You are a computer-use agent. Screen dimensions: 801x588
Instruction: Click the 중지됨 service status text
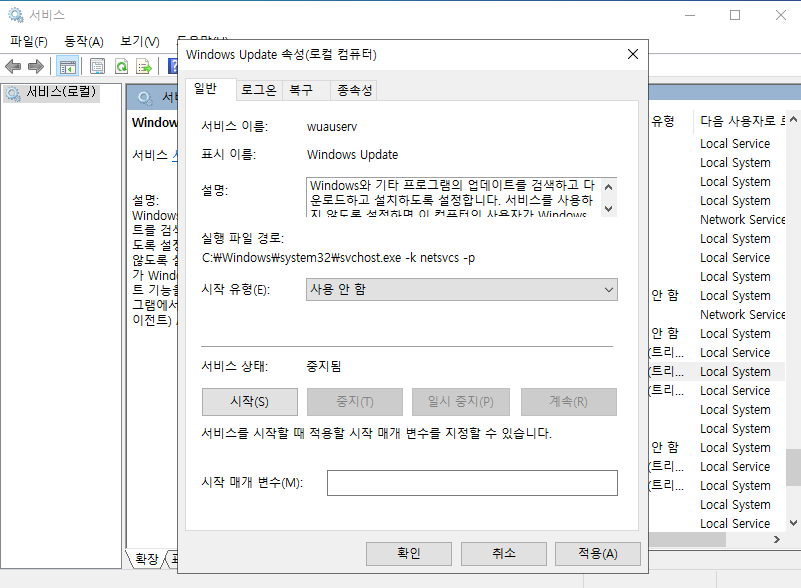pyautogui.click(x=323, y=366)
